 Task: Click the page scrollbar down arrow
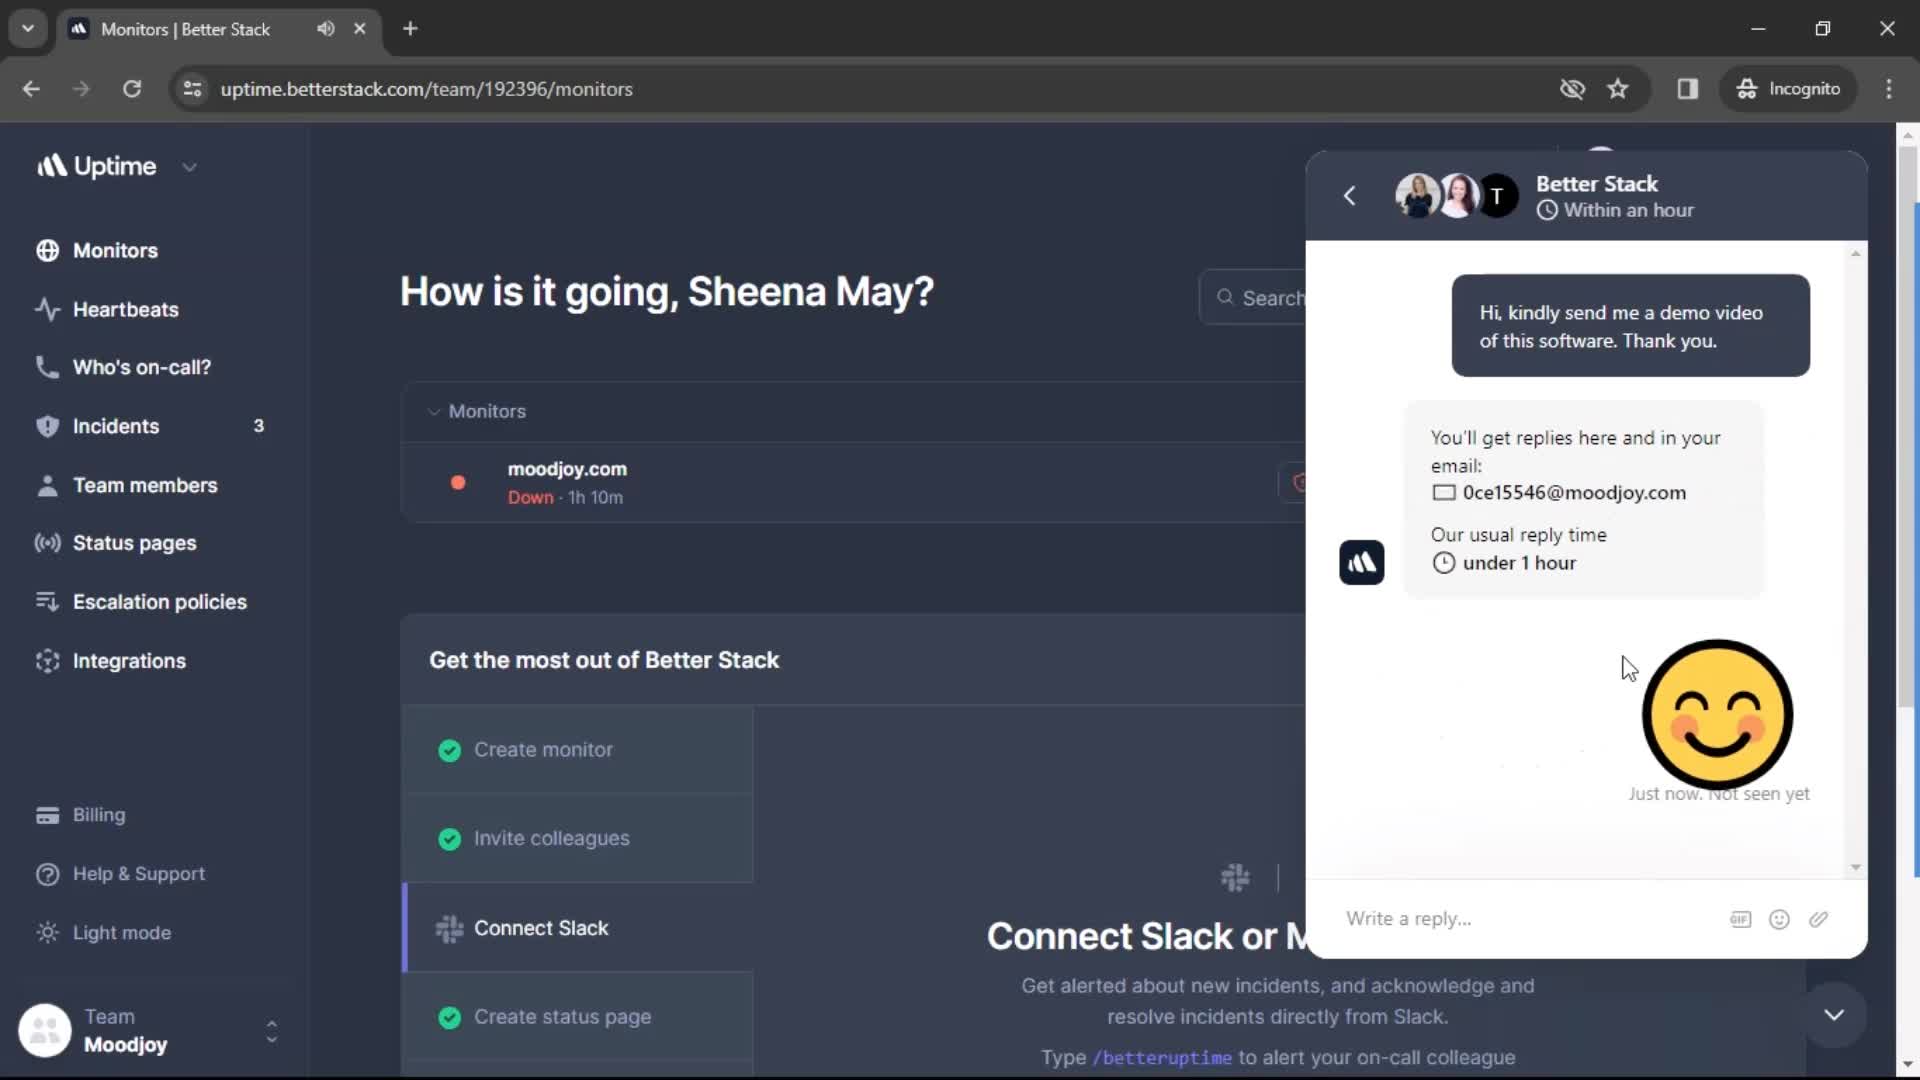click(x=1907, y=1065)
